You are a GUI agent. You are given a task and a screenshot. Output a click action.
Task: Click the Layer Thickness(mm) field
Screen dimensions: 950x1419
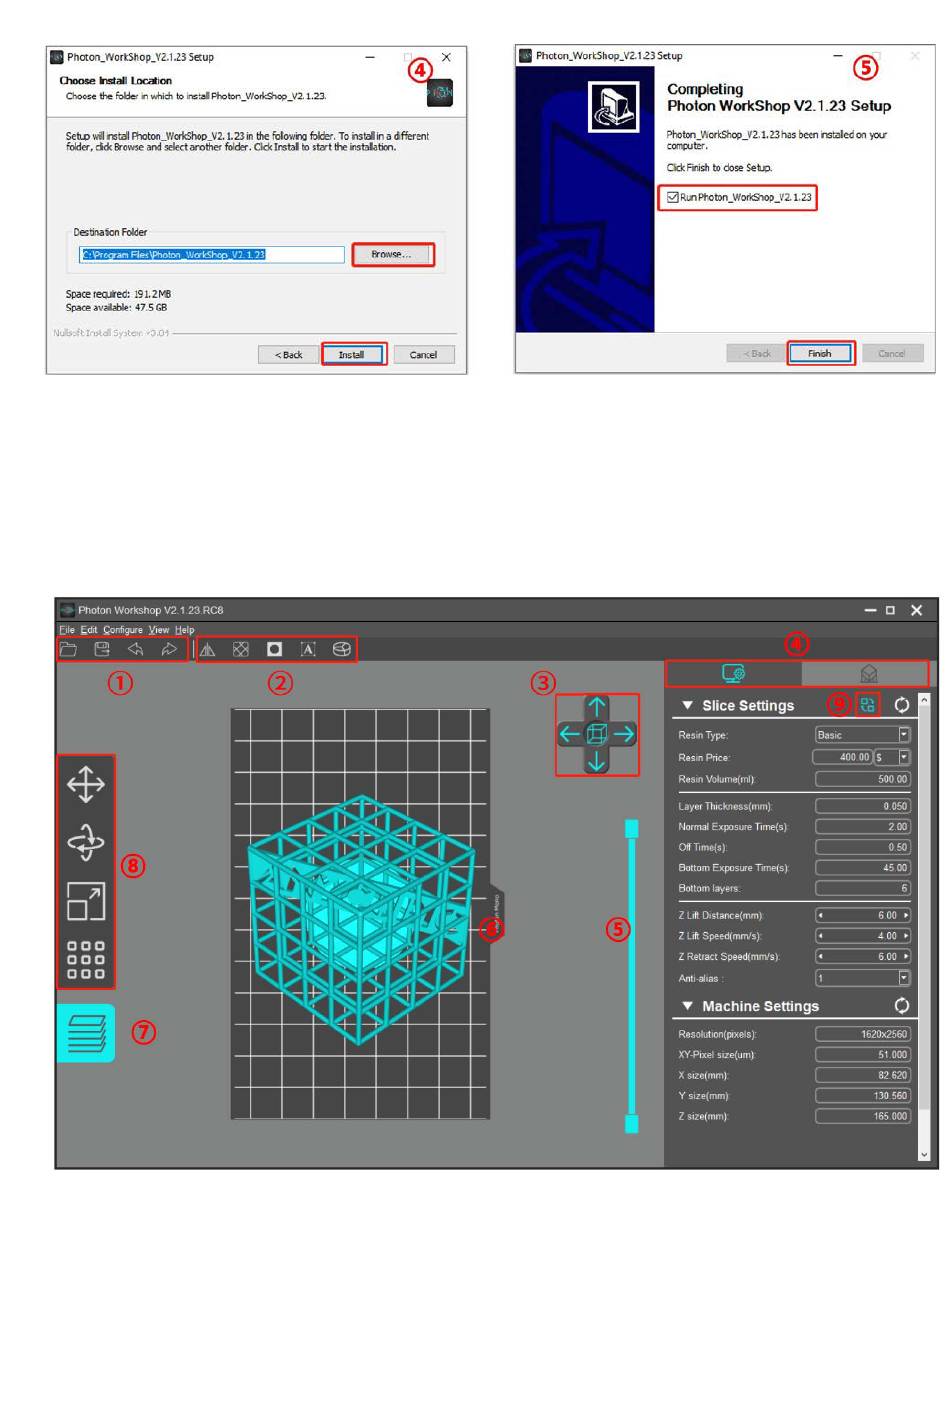pos(863,806)
